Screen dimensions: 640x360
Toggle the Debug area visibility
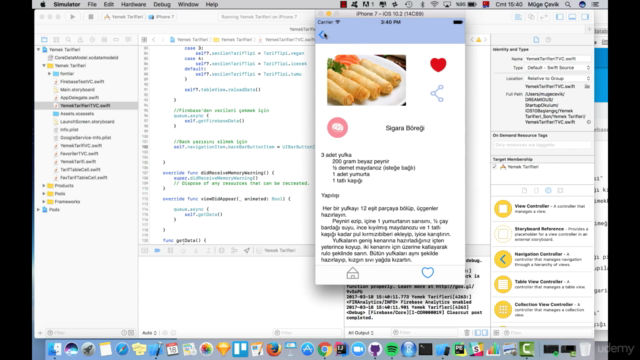point(572,17)
